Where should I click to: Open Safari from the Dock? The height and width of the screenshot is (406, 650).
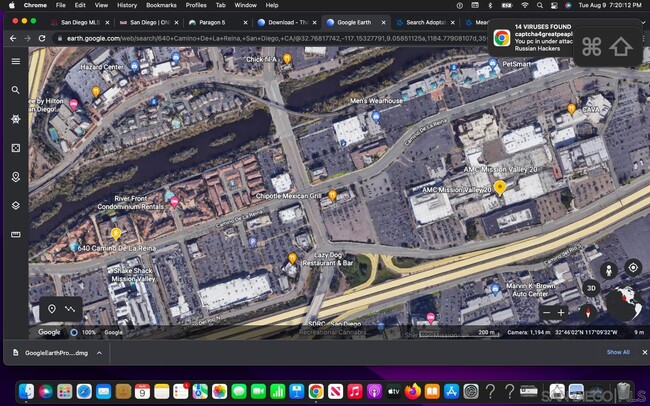tap(84, 391)
